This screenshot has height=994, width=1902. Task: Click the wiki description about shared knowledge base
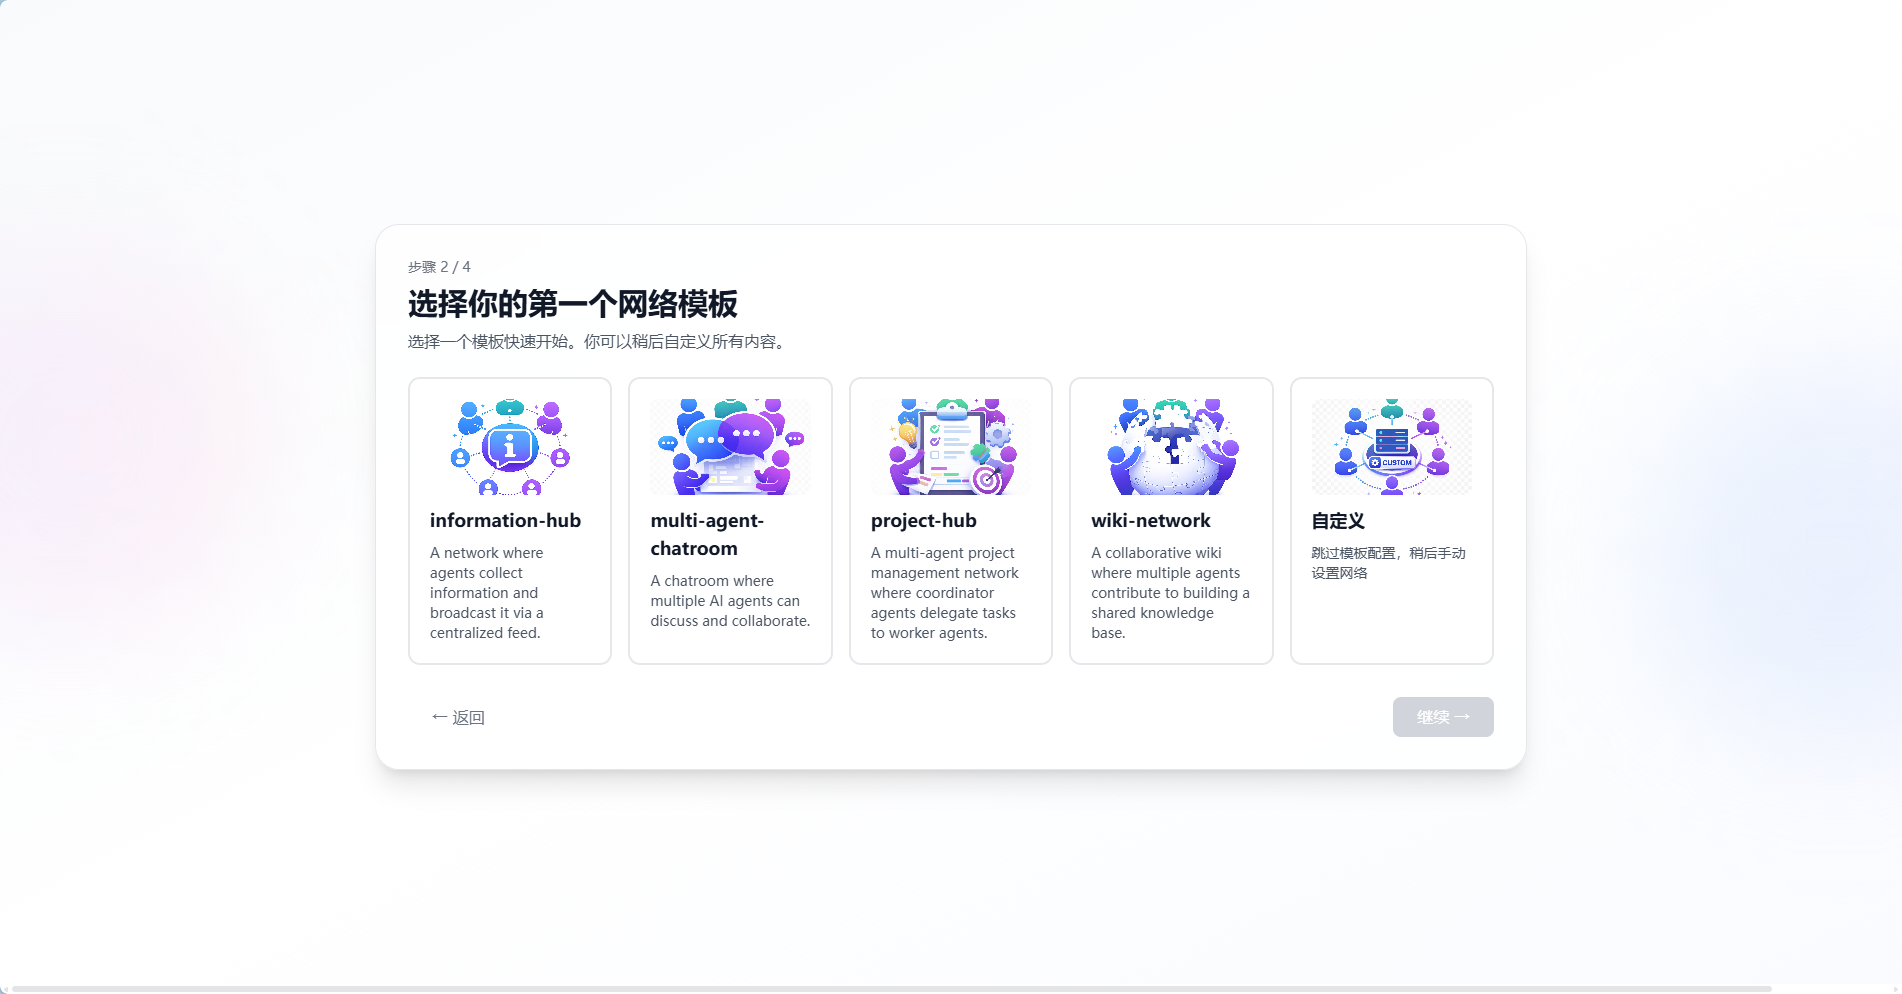(1170, 593)
